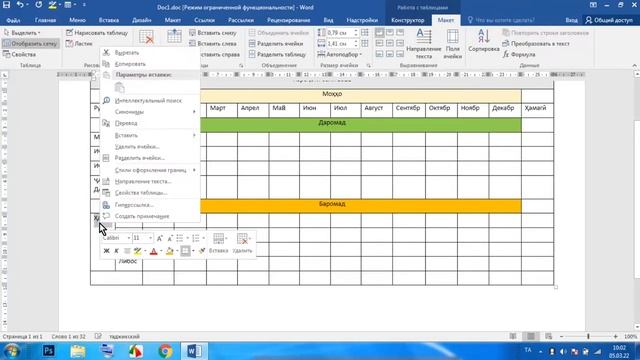Screen dimensions: 640x360
Task: Click Вставить слева button
Action: click(x=213, y=43)
